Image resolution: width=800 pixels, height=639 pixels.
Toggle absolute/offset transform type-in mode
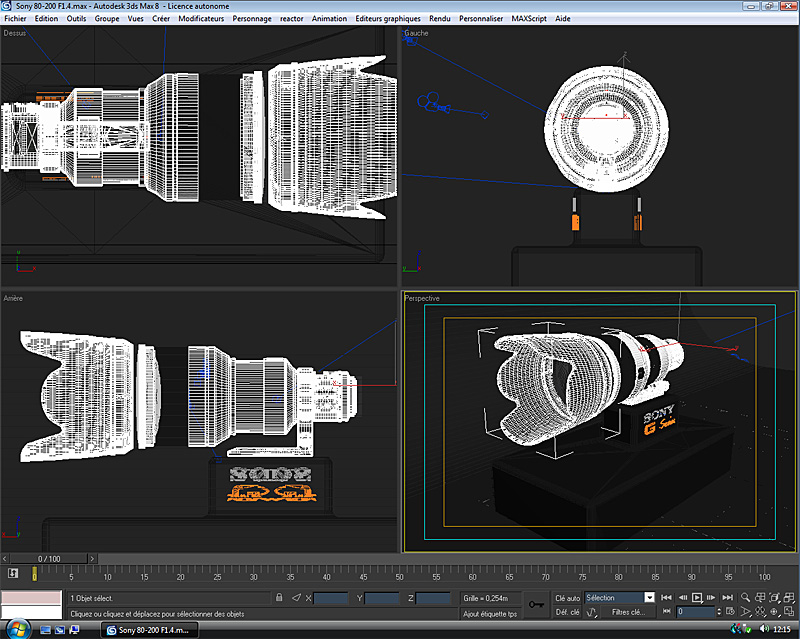296,597
